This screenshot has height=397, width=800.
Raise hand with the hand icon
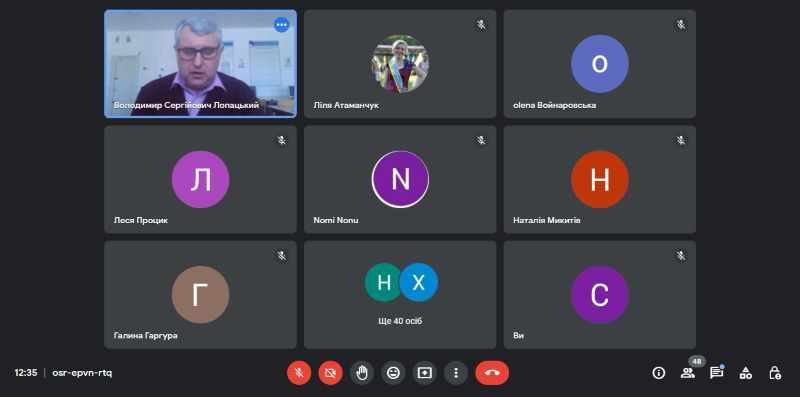tap(362, 373)
